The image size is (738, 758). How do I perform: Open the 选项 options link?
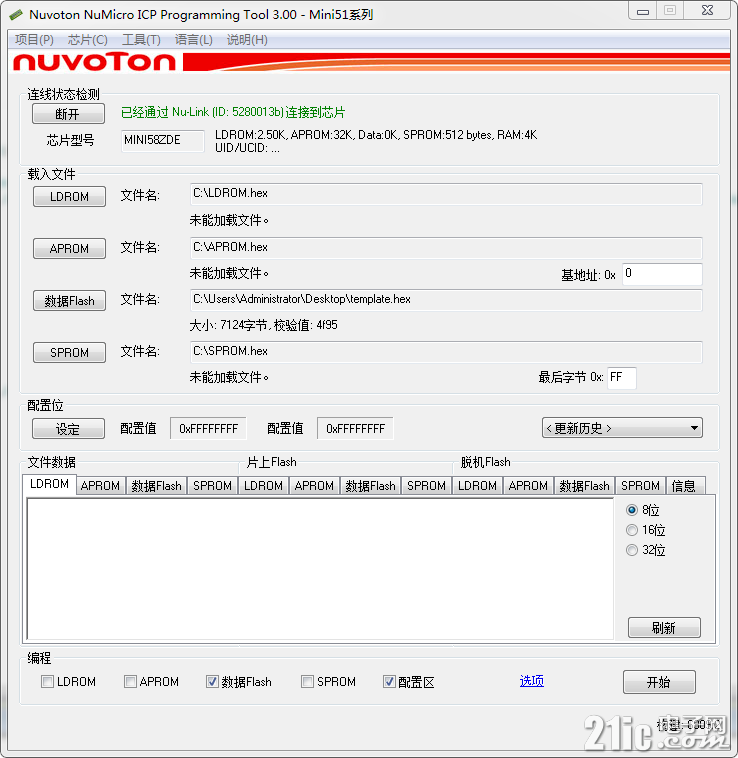(532, 681)
